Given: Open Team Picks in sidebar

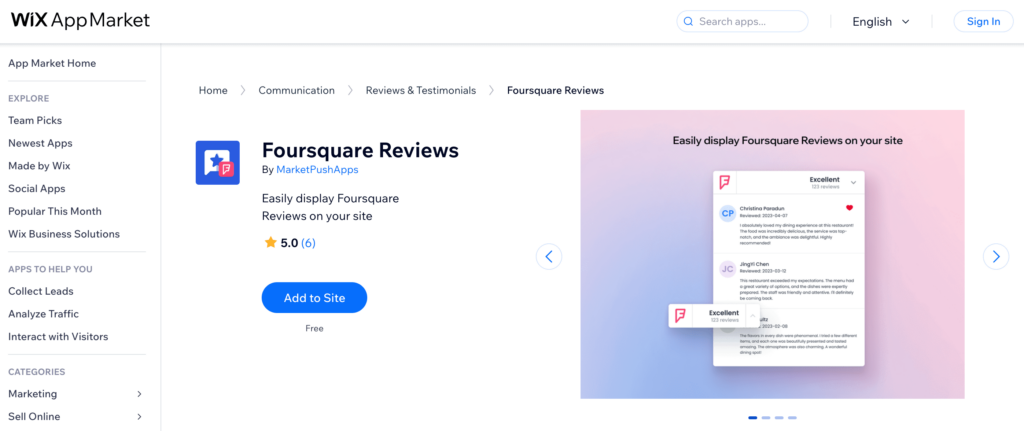Looking at the screenshot, I should click(35, 120).
